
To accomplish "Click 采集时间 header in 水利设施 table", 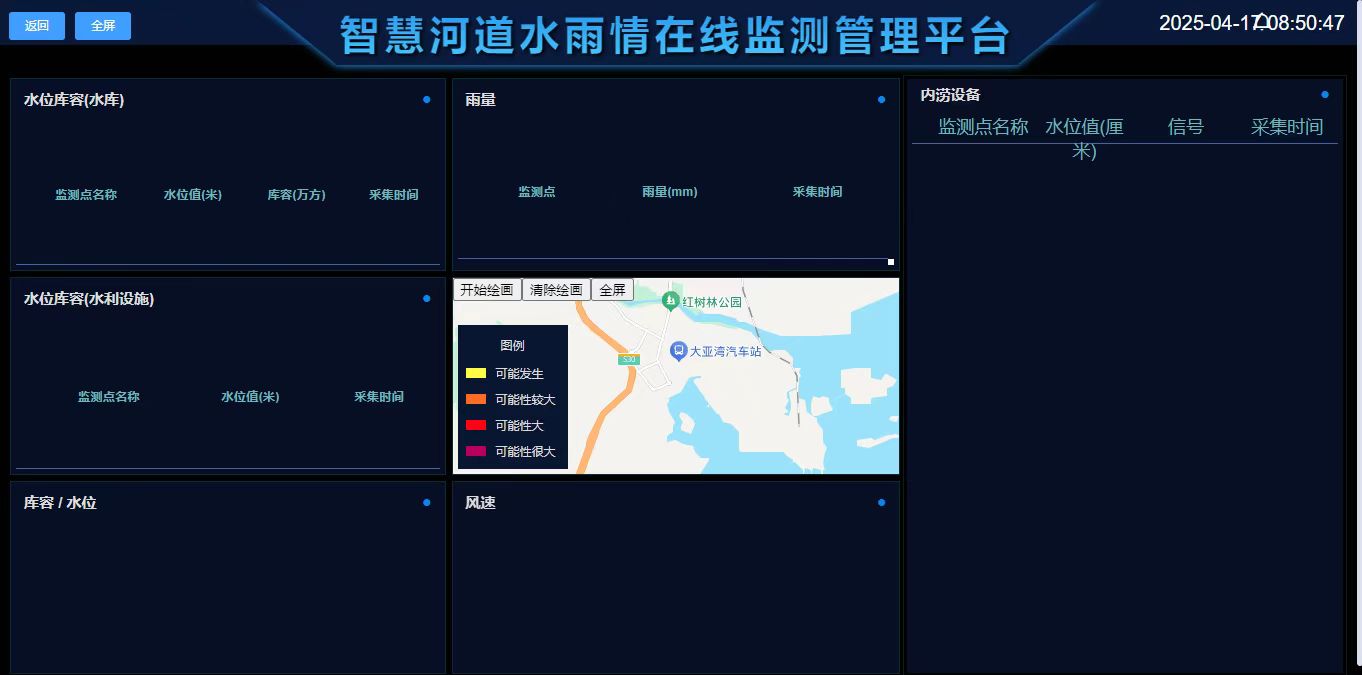I will (x=379, y=397).
